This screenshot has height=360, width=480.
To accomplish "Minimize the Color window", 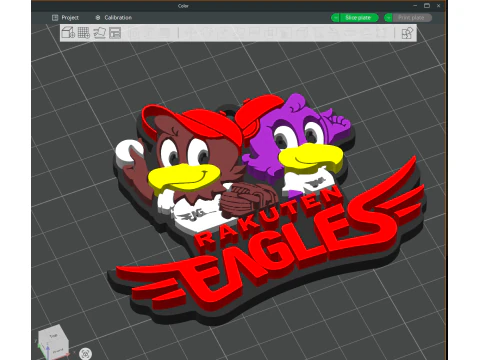I will tap(415, 6).
